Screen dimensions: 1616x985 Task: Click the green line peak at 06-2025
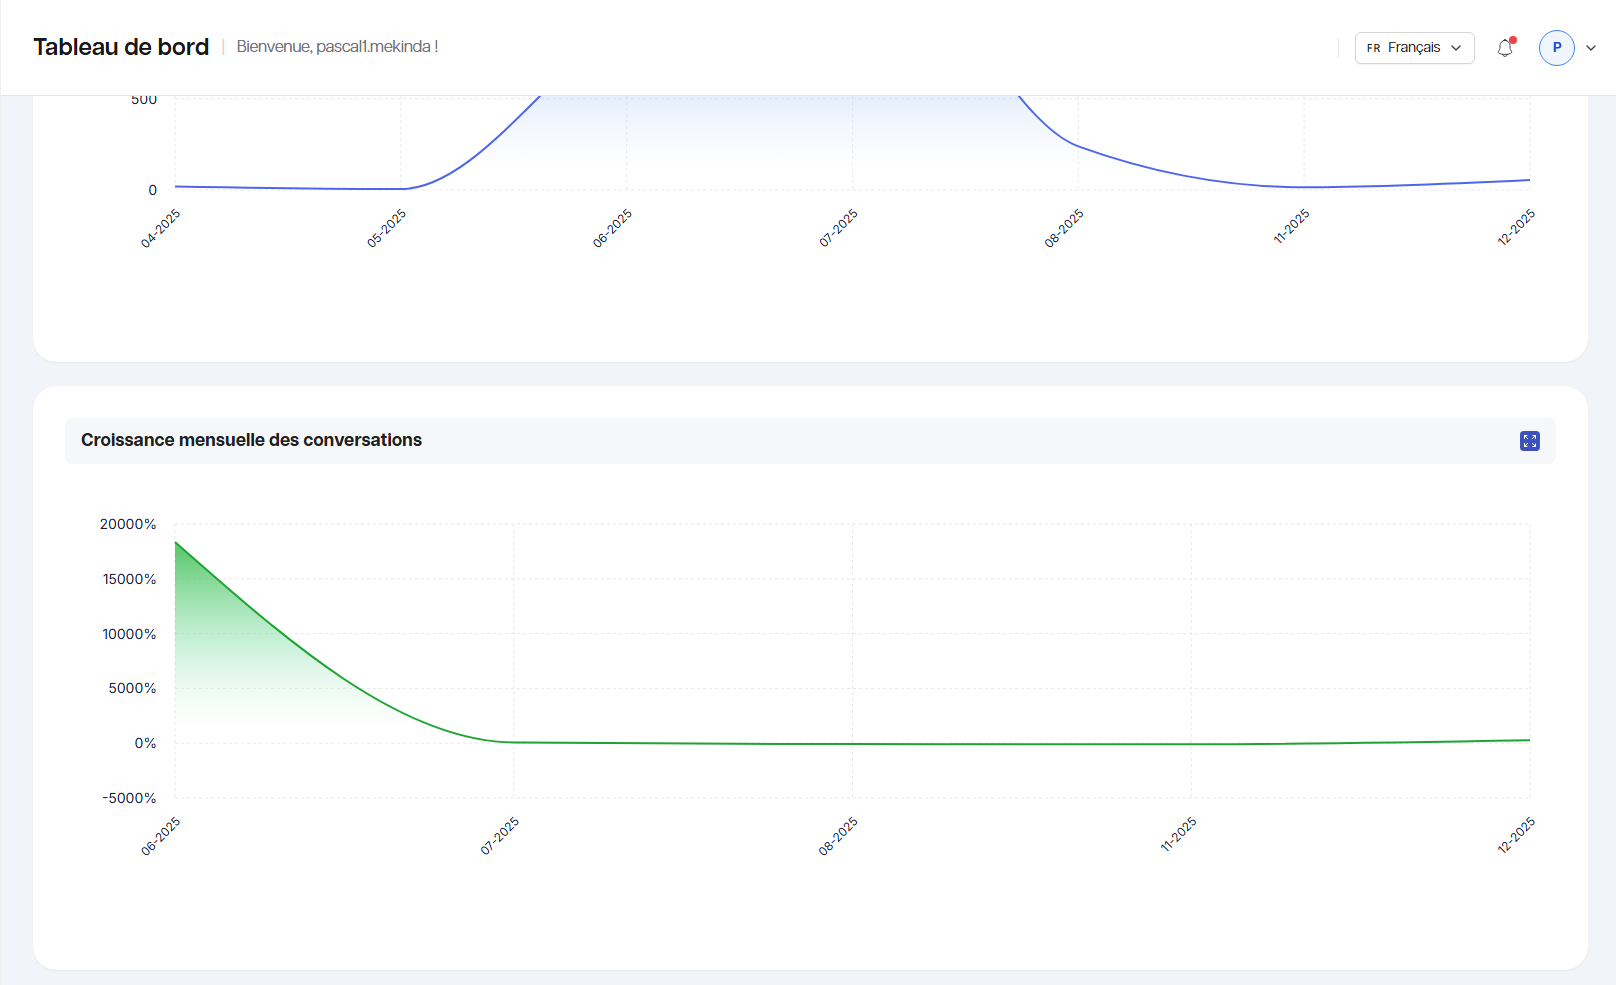(x=176, y=542)
